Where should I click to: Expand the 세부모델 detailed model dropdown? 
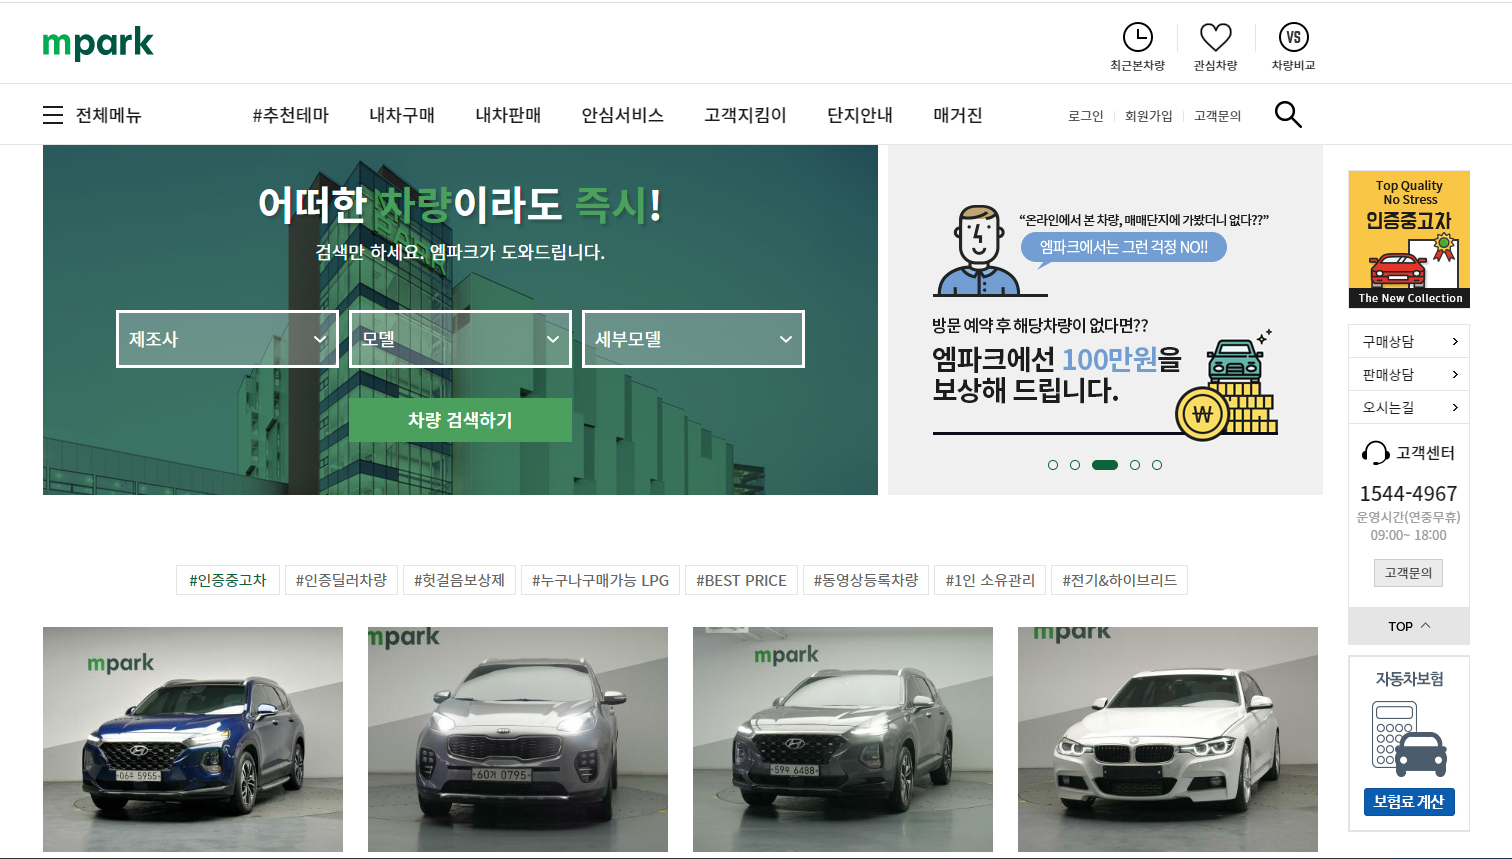[693, 339]
